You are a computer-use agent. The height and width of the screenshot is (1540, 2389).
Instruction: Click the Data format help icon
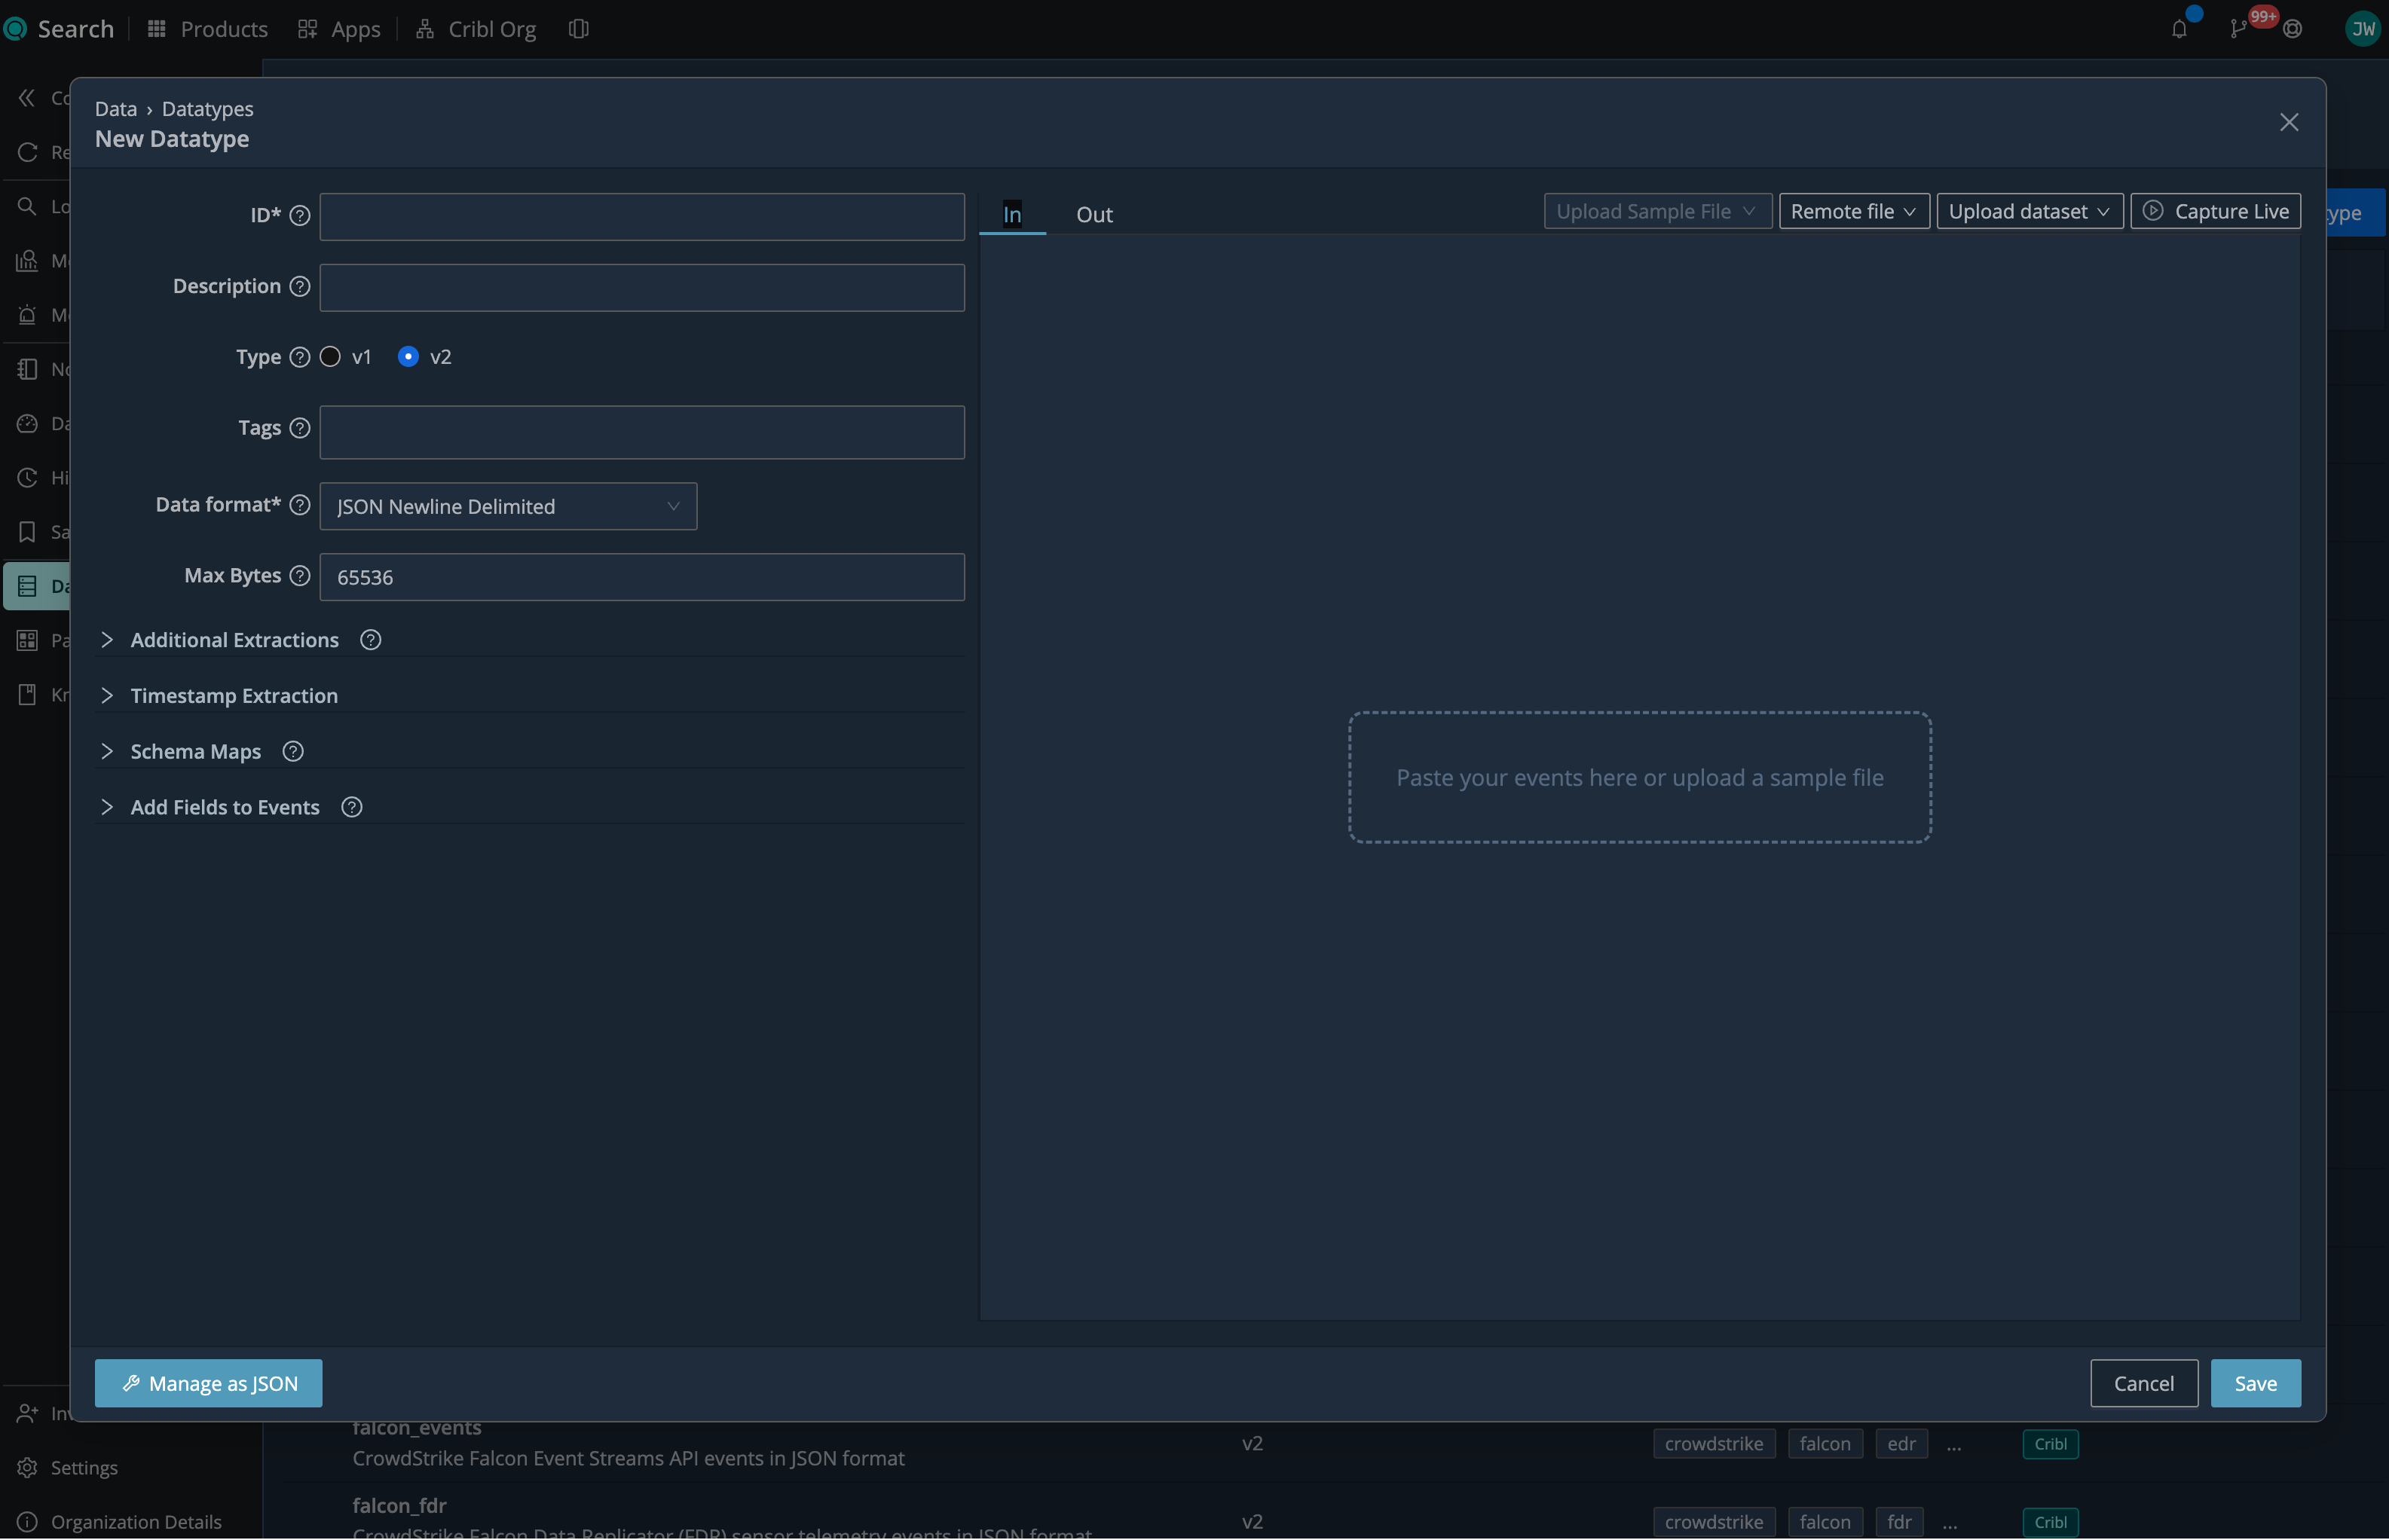(x=299, y=506)
